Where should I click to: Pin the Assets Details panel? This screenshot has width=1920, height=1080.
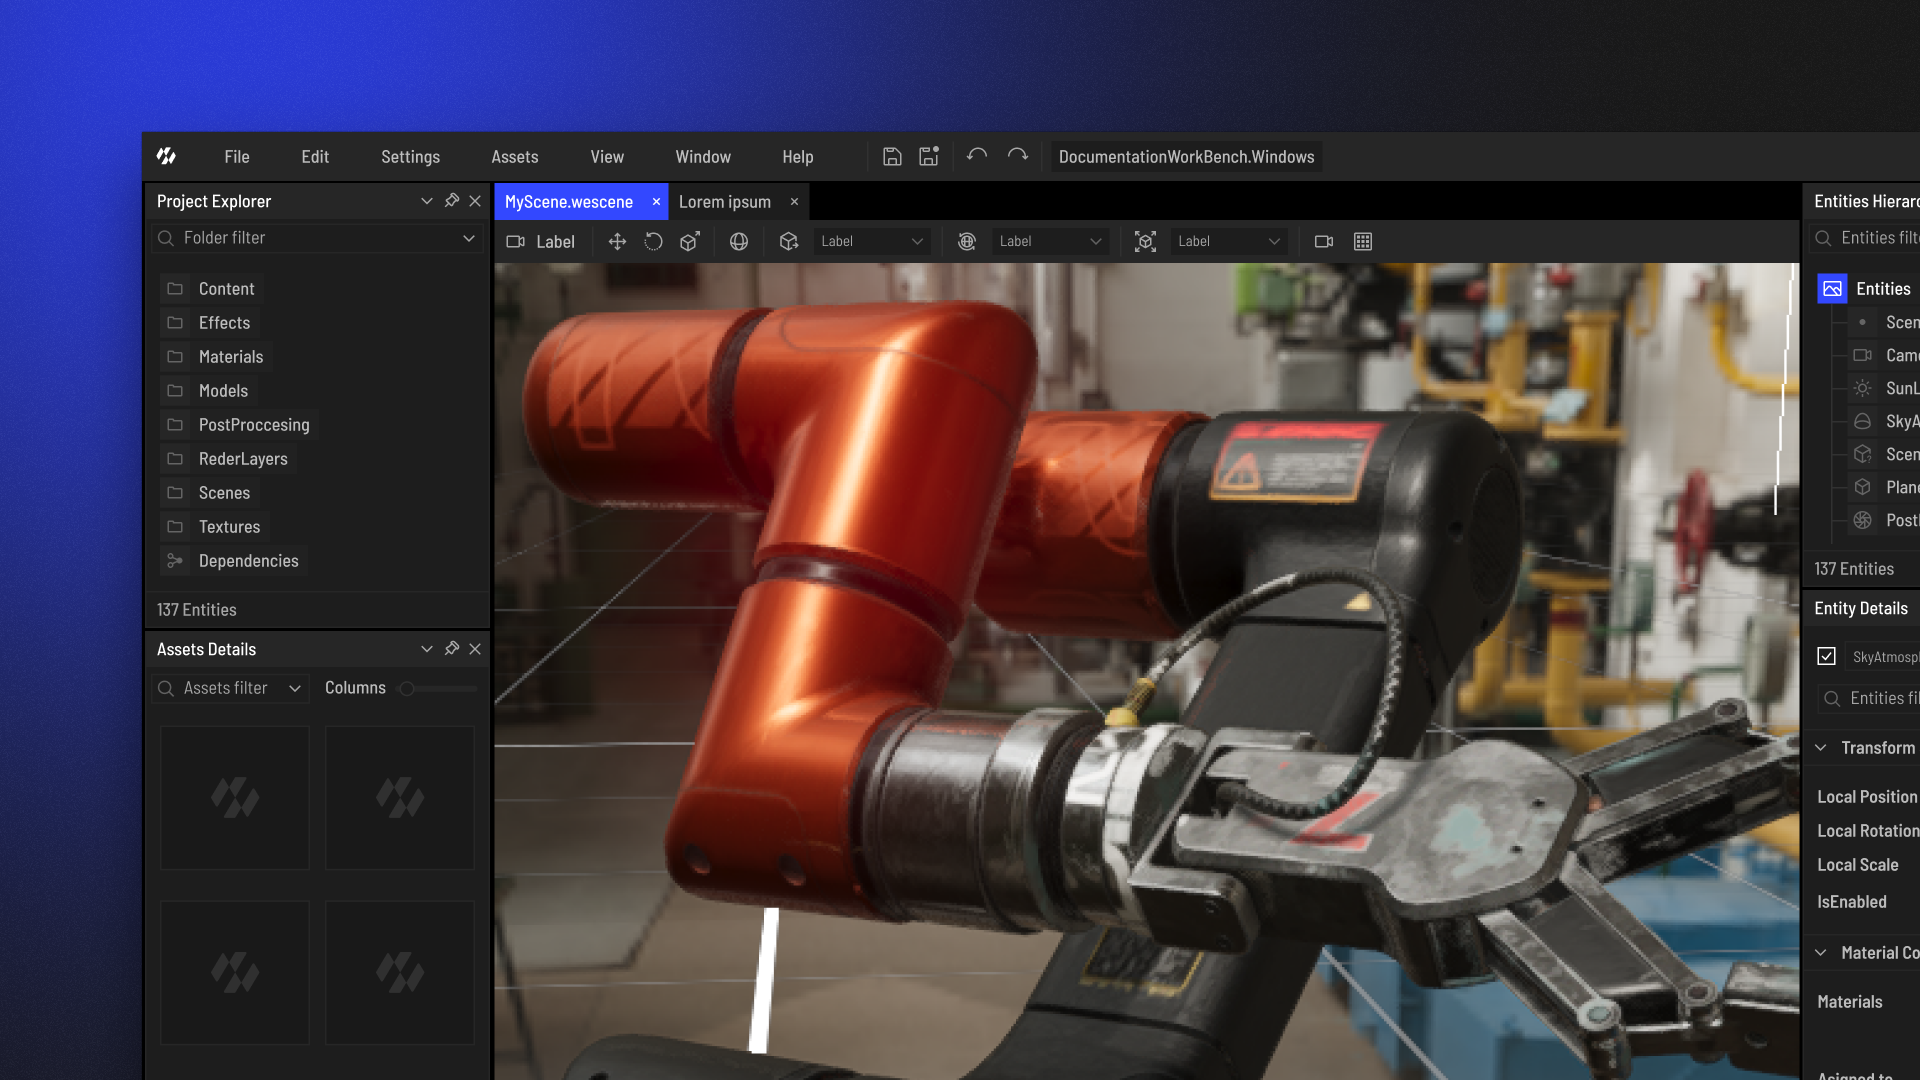click(x=452, y=649)
